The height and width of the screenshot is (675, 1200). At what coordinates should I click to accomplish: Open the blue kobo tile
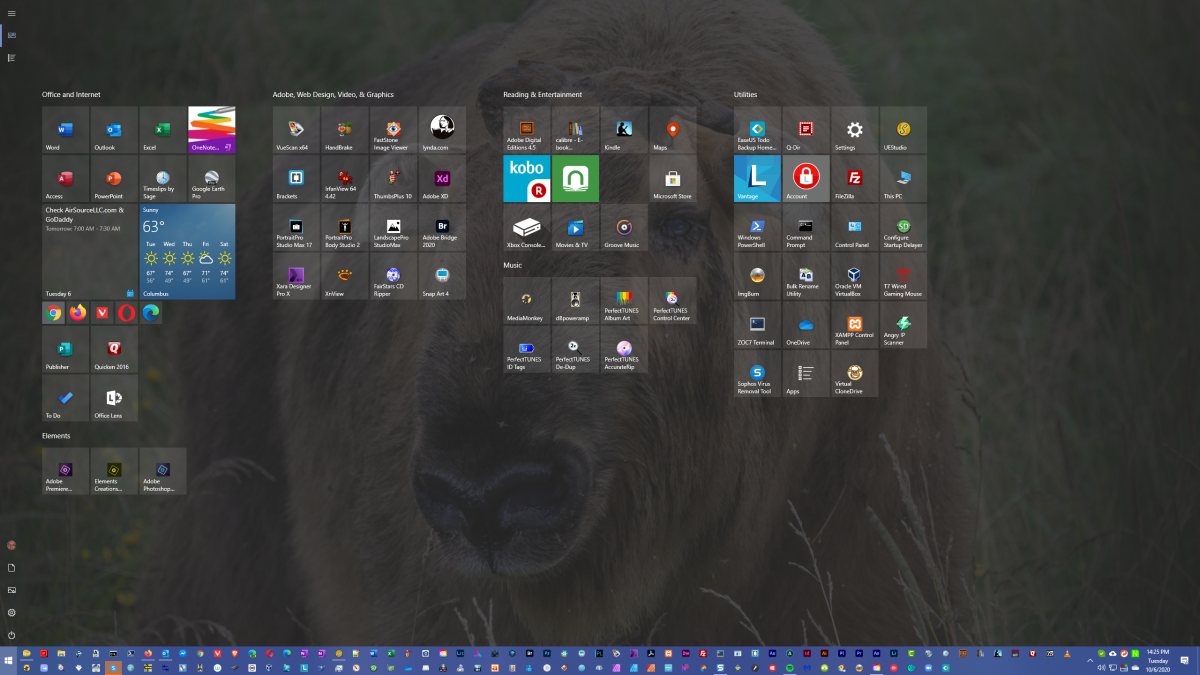tap(527, 179)
